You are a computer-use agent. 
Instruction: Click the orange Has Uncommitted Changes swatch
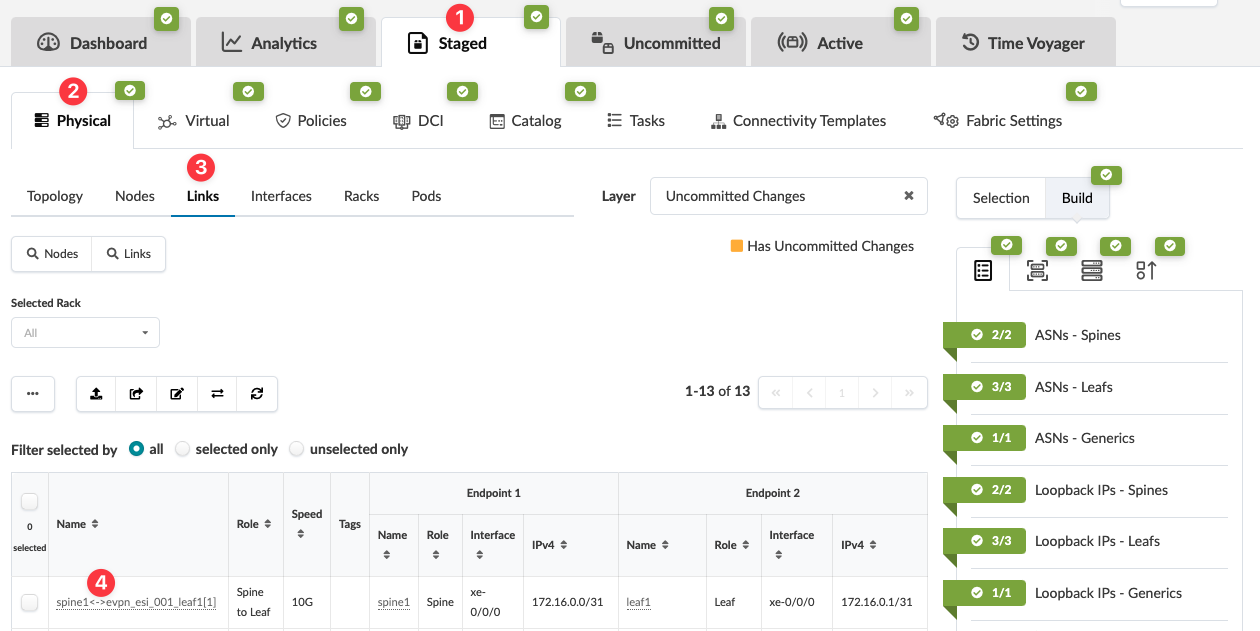[737, 246]
